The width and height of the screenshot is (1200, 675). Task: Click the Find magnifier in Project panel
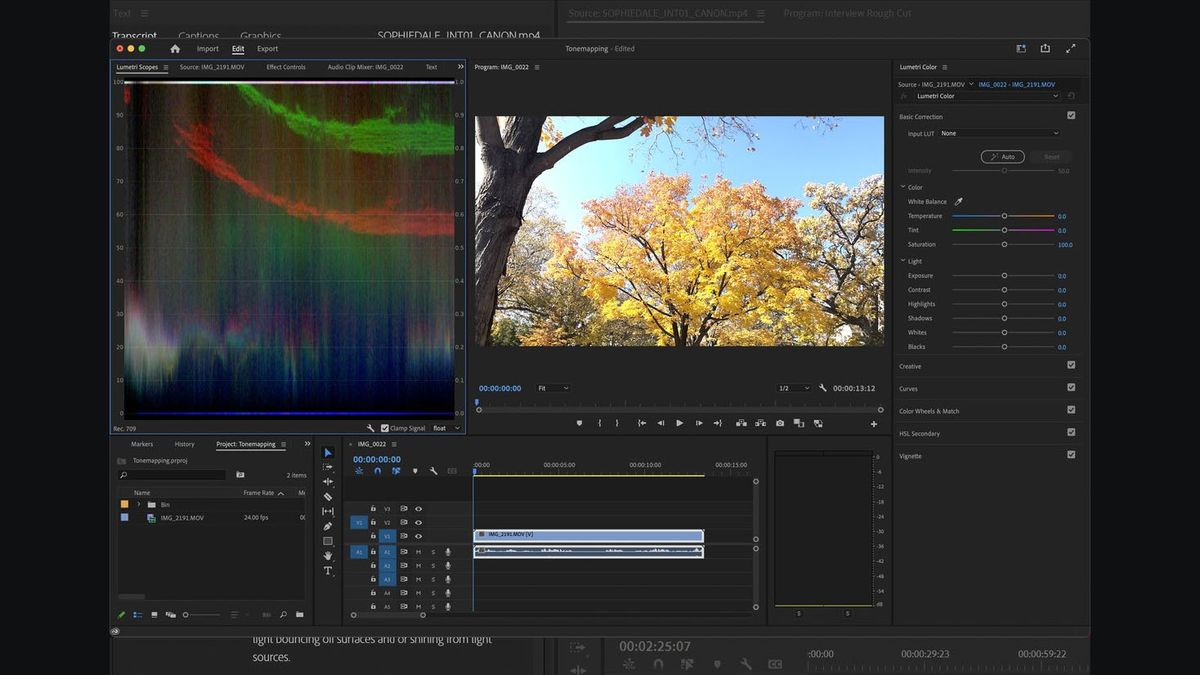click(283, 615)
